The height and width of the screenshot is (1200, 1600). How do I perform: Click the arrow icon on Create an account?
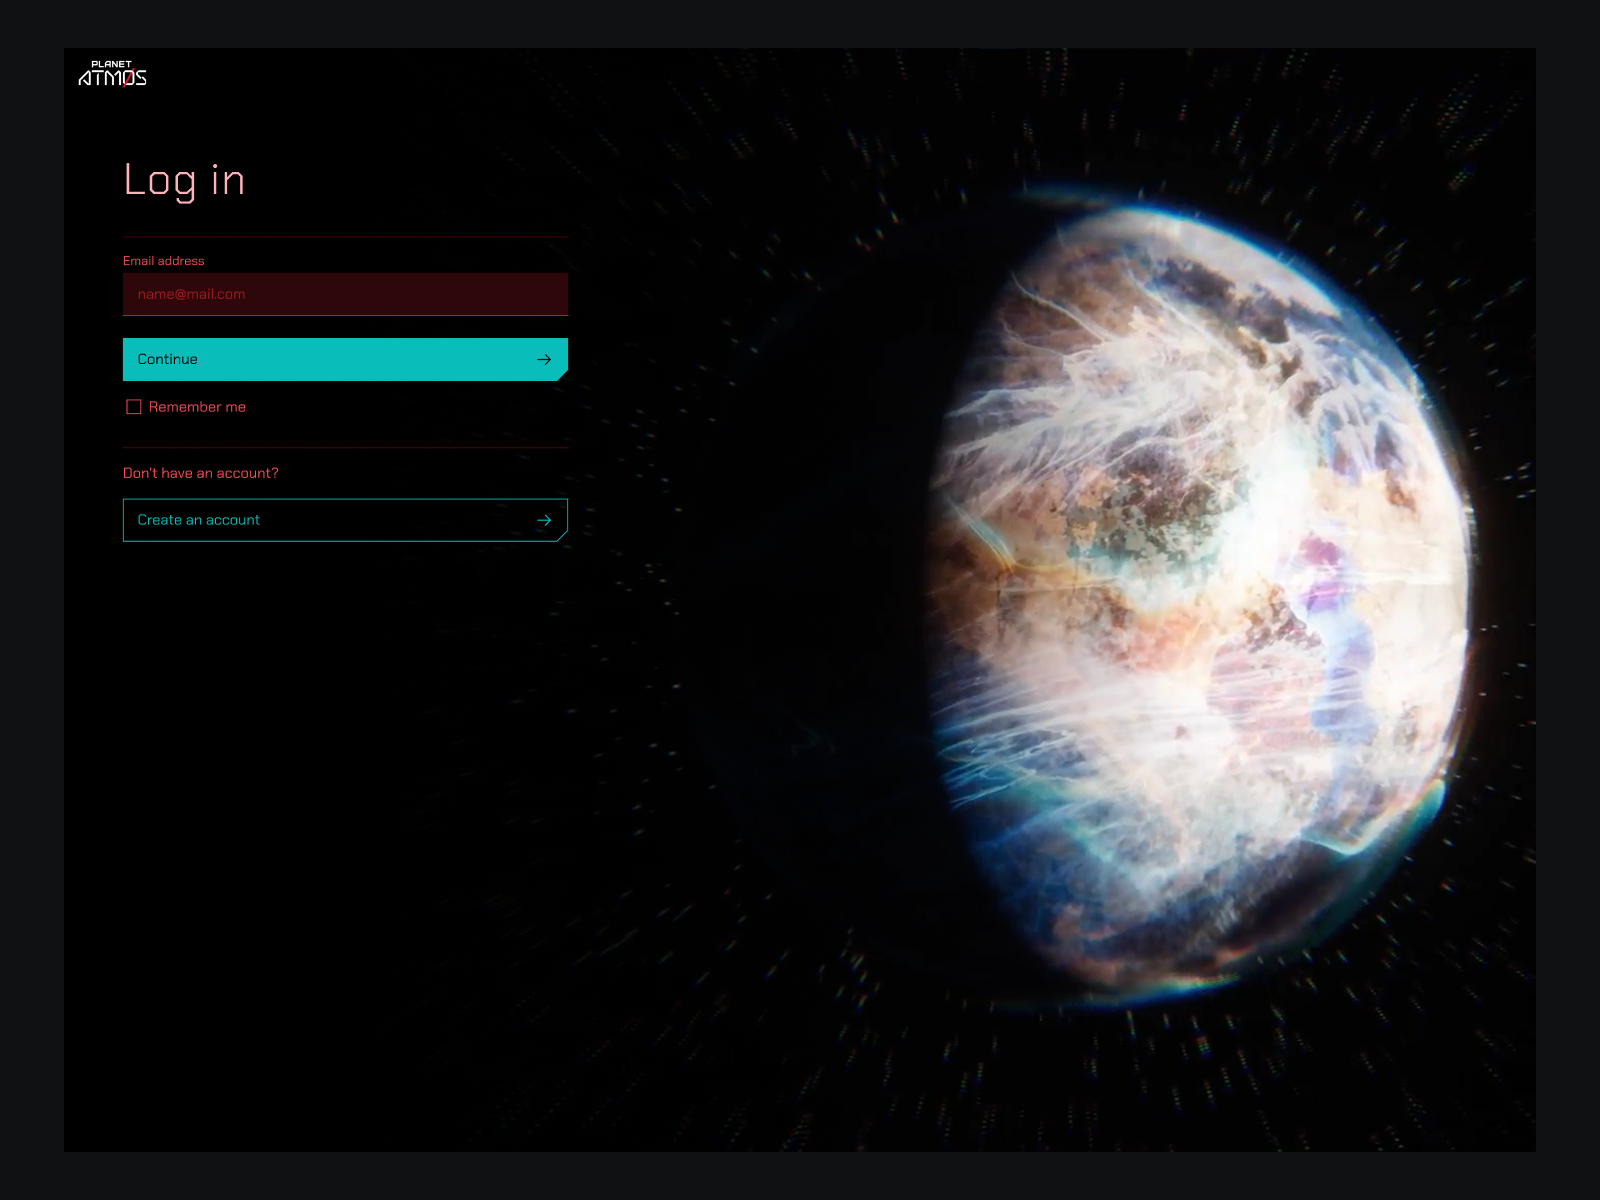click(544, 520)
